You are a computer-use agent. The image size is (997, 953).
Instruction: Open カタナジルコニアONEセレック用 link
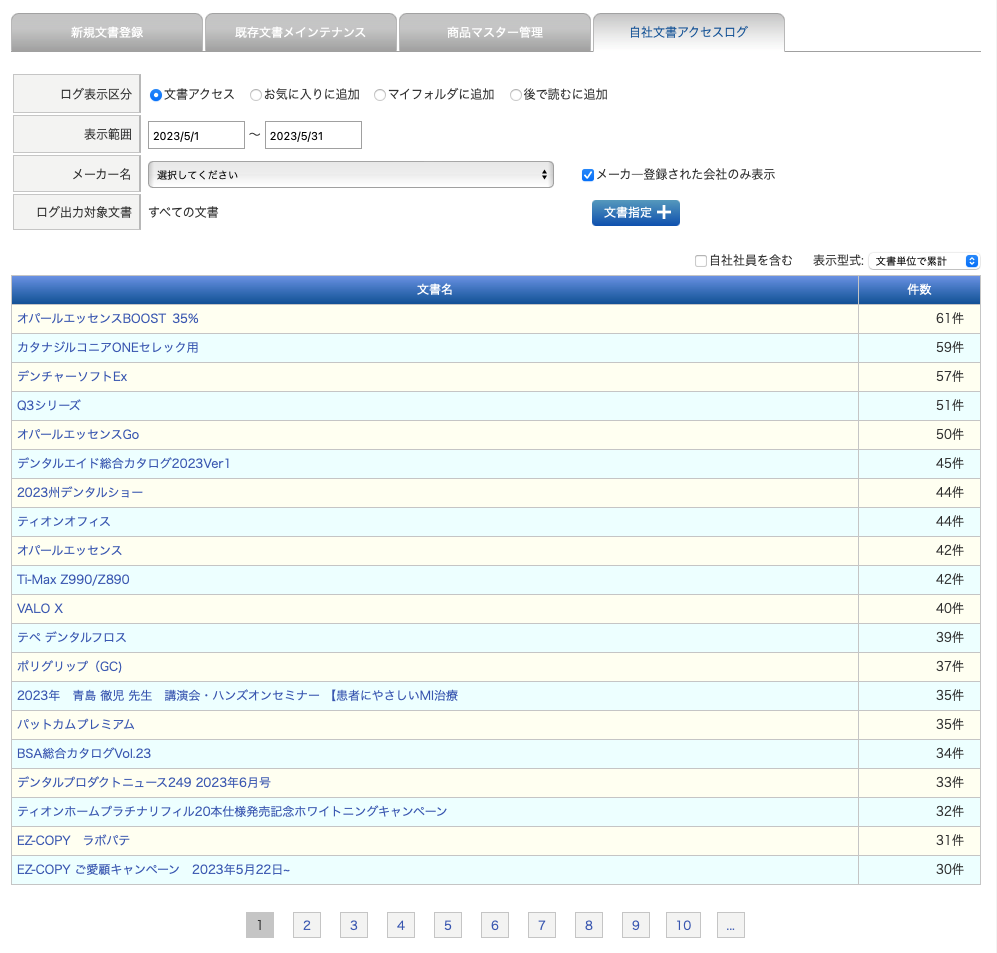coord(107,348)
